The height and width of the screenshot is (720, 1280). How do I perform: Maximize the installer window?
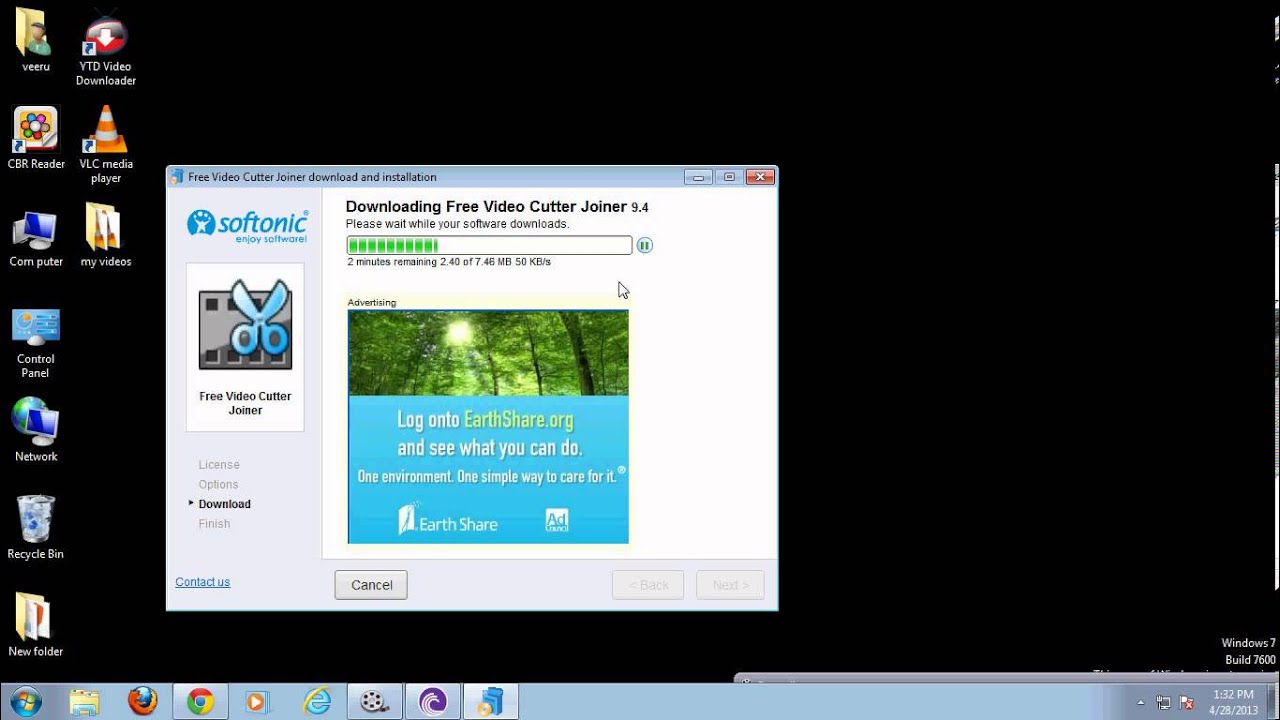[729, 177]
